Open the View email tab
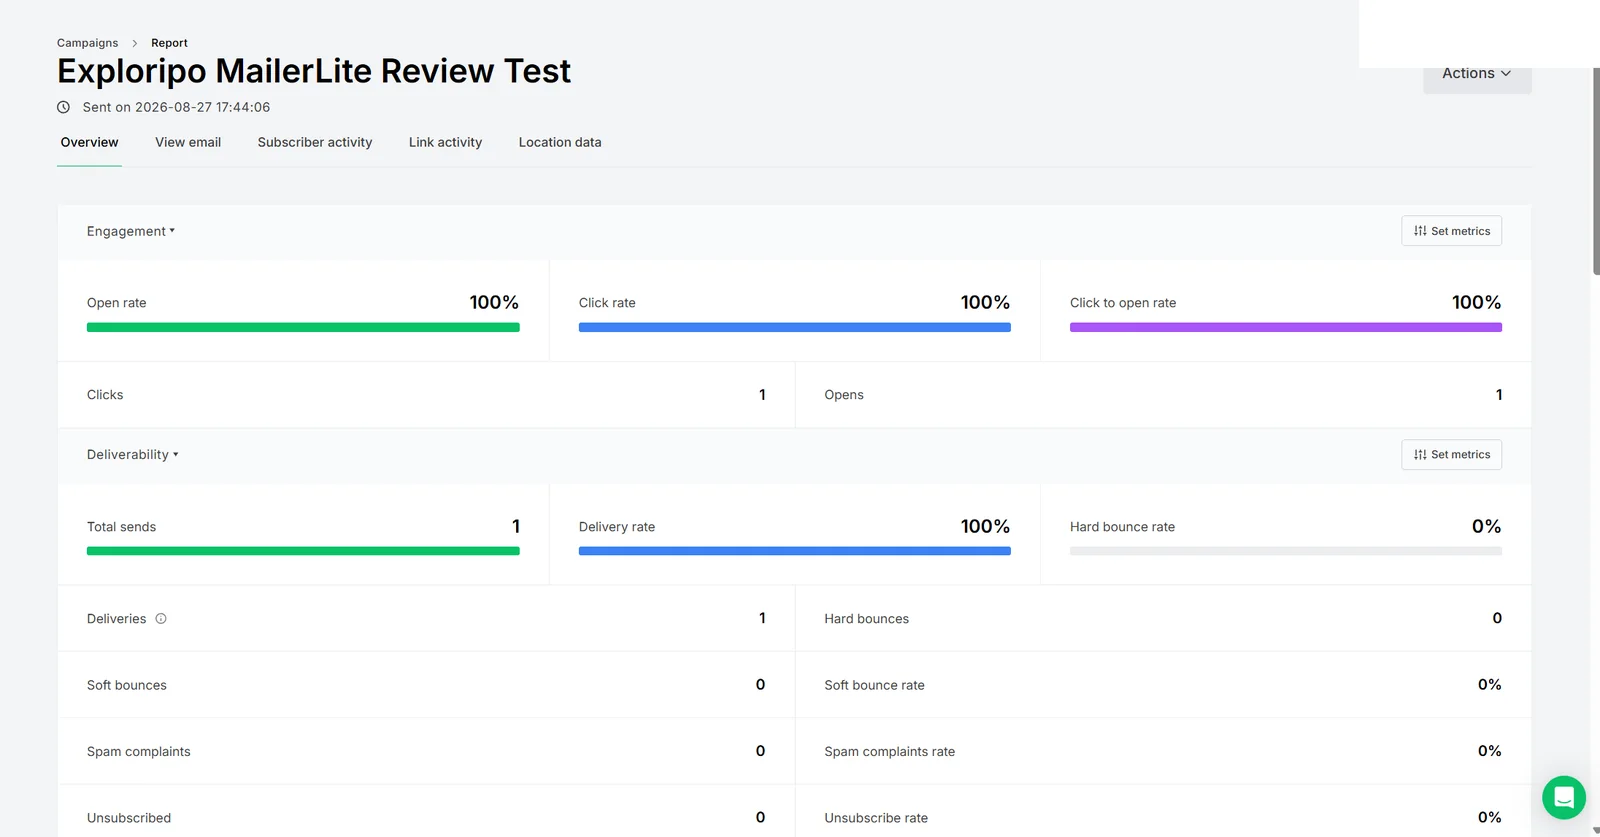The width and height of the screenshot is (1600, 837). click(x=188, y=142)
